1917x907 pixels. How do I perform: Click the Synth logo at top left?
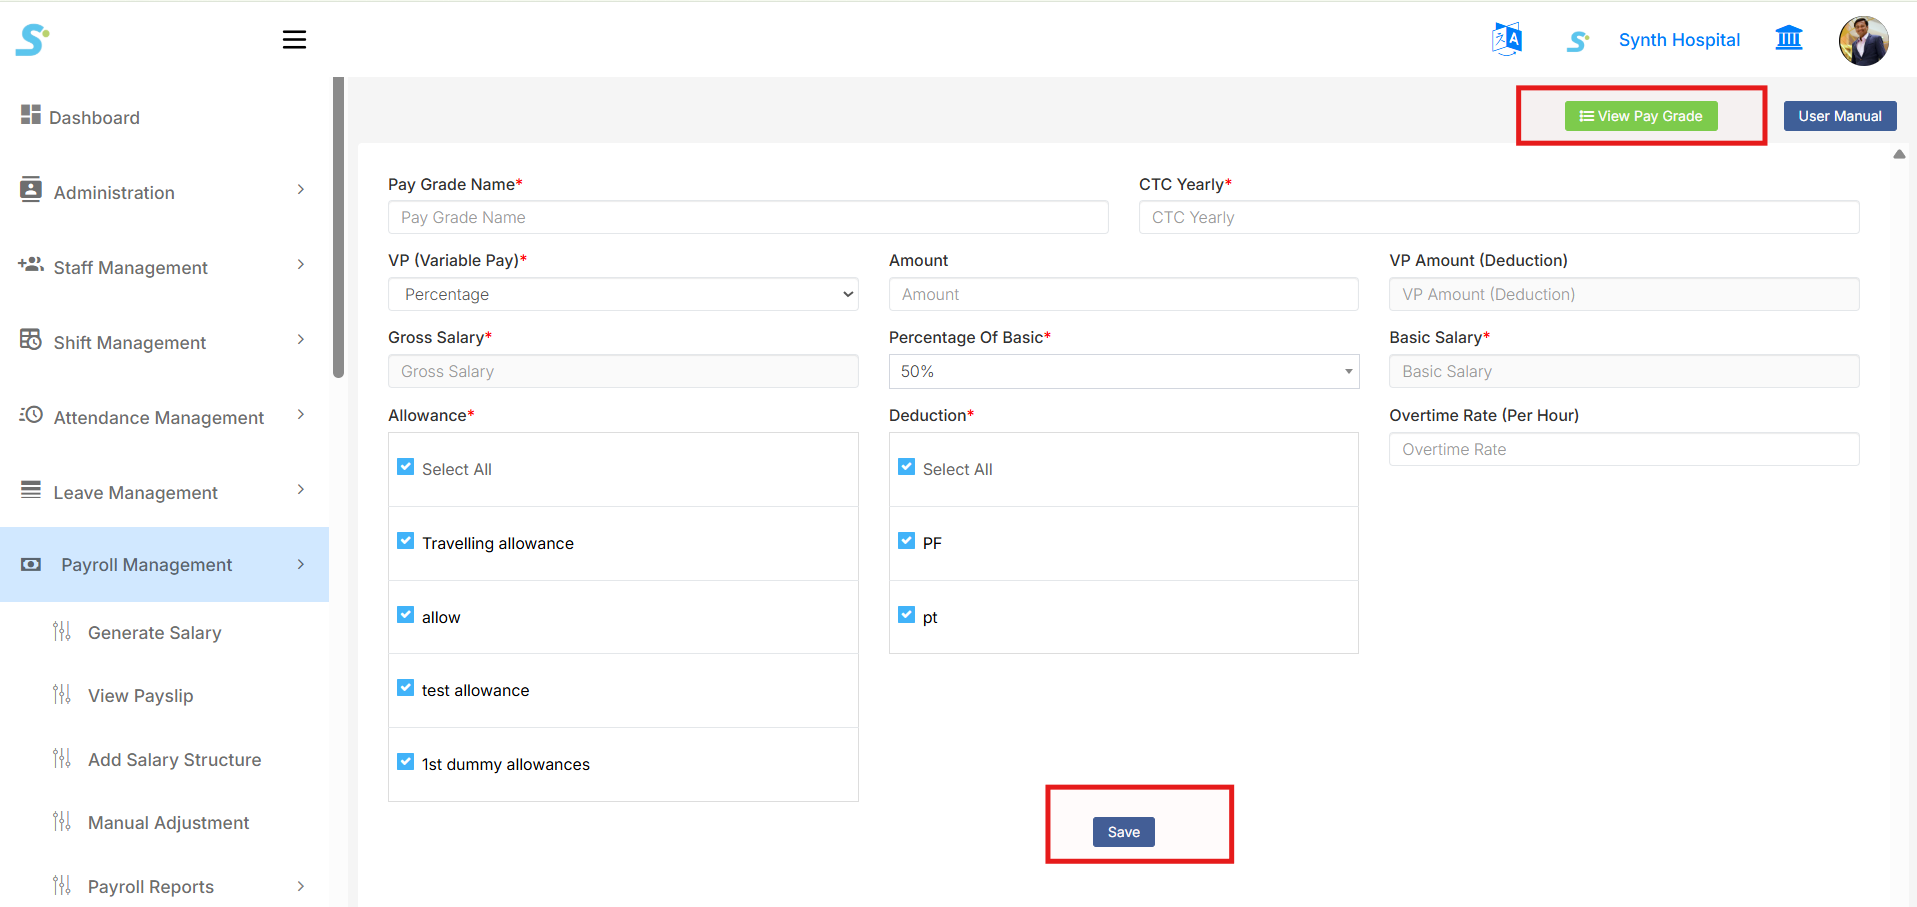(x=32, y=40)
